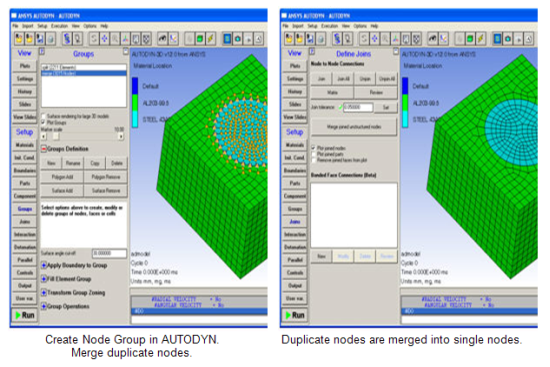Click the Polygon Add button in Groups panel
The height and width of the screenshot is (367, 550).
[62, 177]
